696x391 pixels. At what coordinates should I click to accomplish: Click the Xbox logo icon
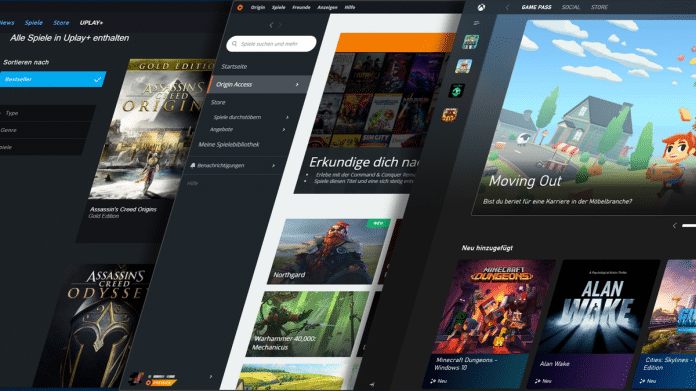coord(481,7)
